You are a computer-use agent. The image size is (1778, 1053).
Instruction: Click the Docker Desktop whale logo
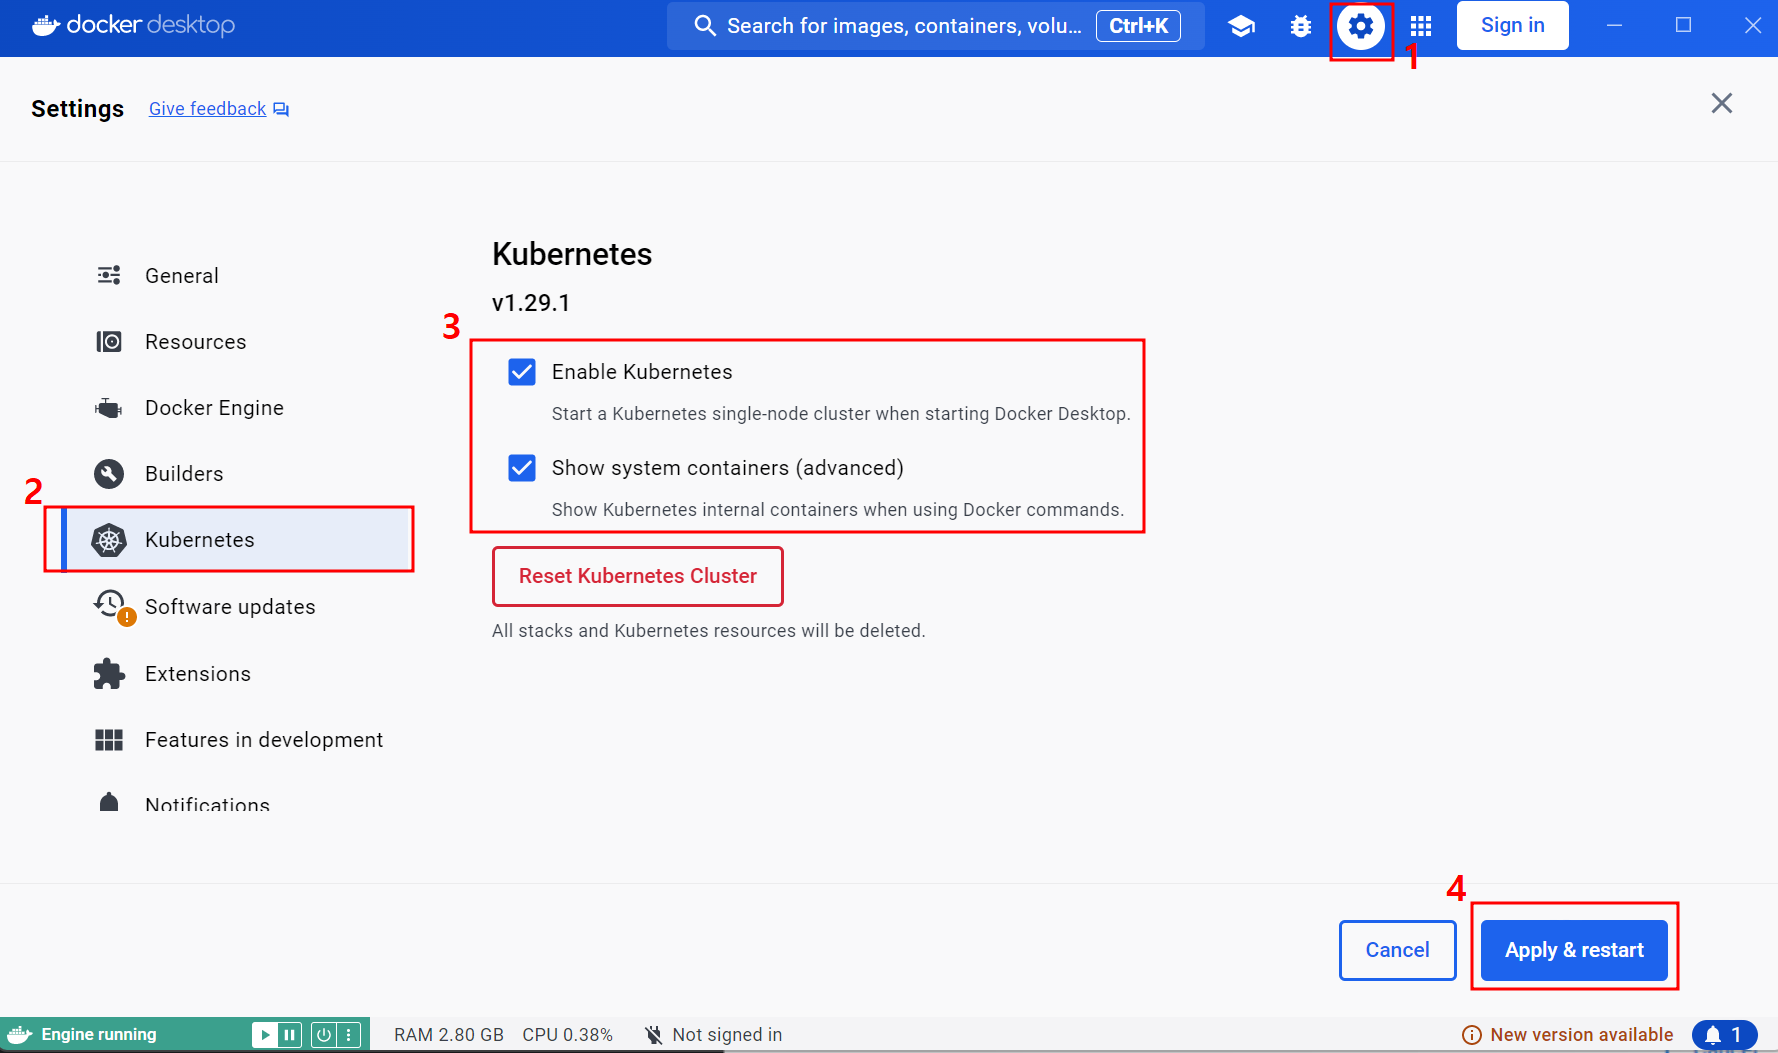tap(47, 25)
